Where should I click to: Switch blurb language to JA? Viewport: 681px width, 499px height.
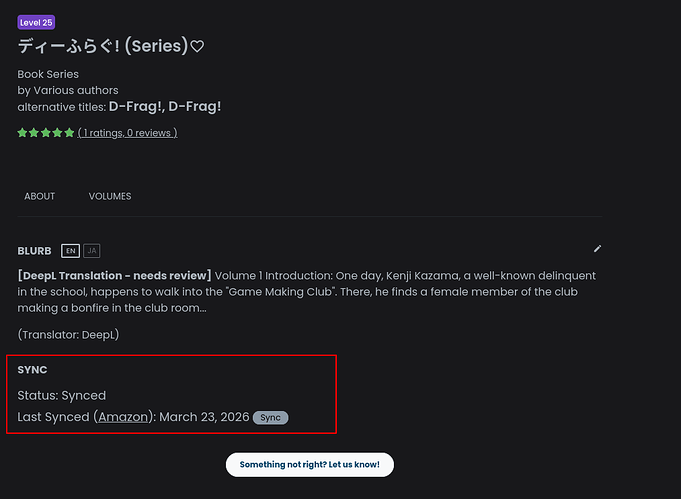92,251
